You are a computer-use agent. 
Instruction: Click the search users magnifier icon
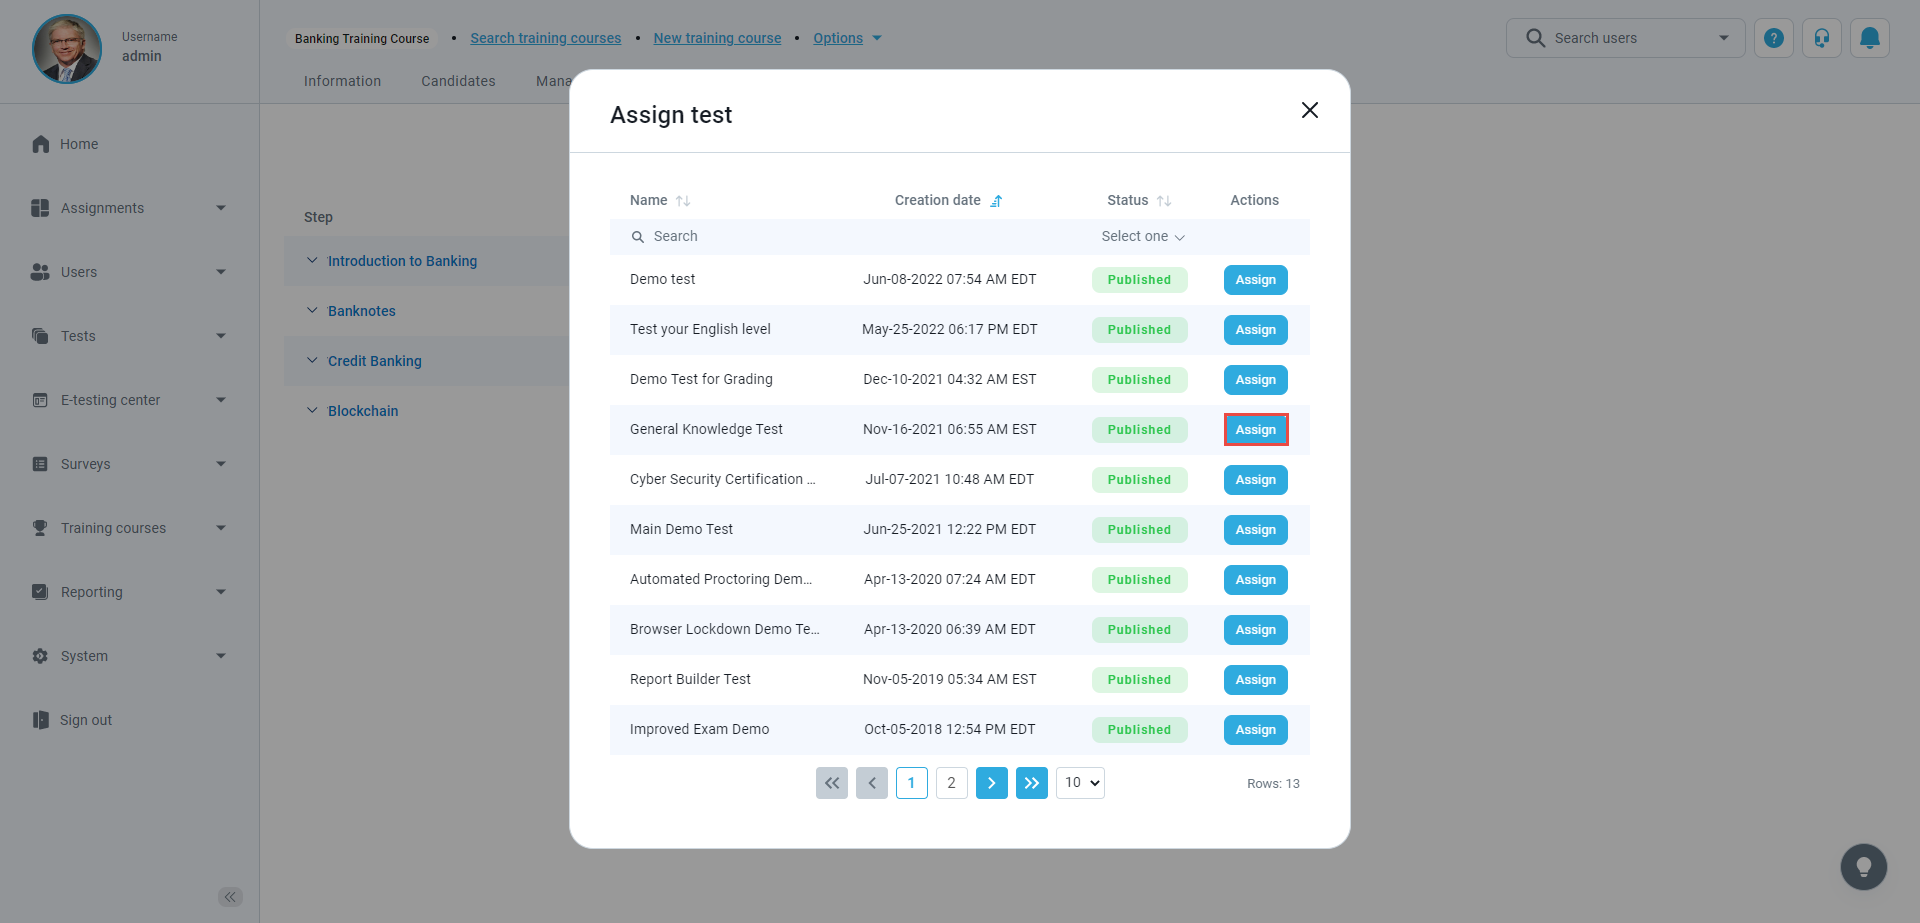1535,38
